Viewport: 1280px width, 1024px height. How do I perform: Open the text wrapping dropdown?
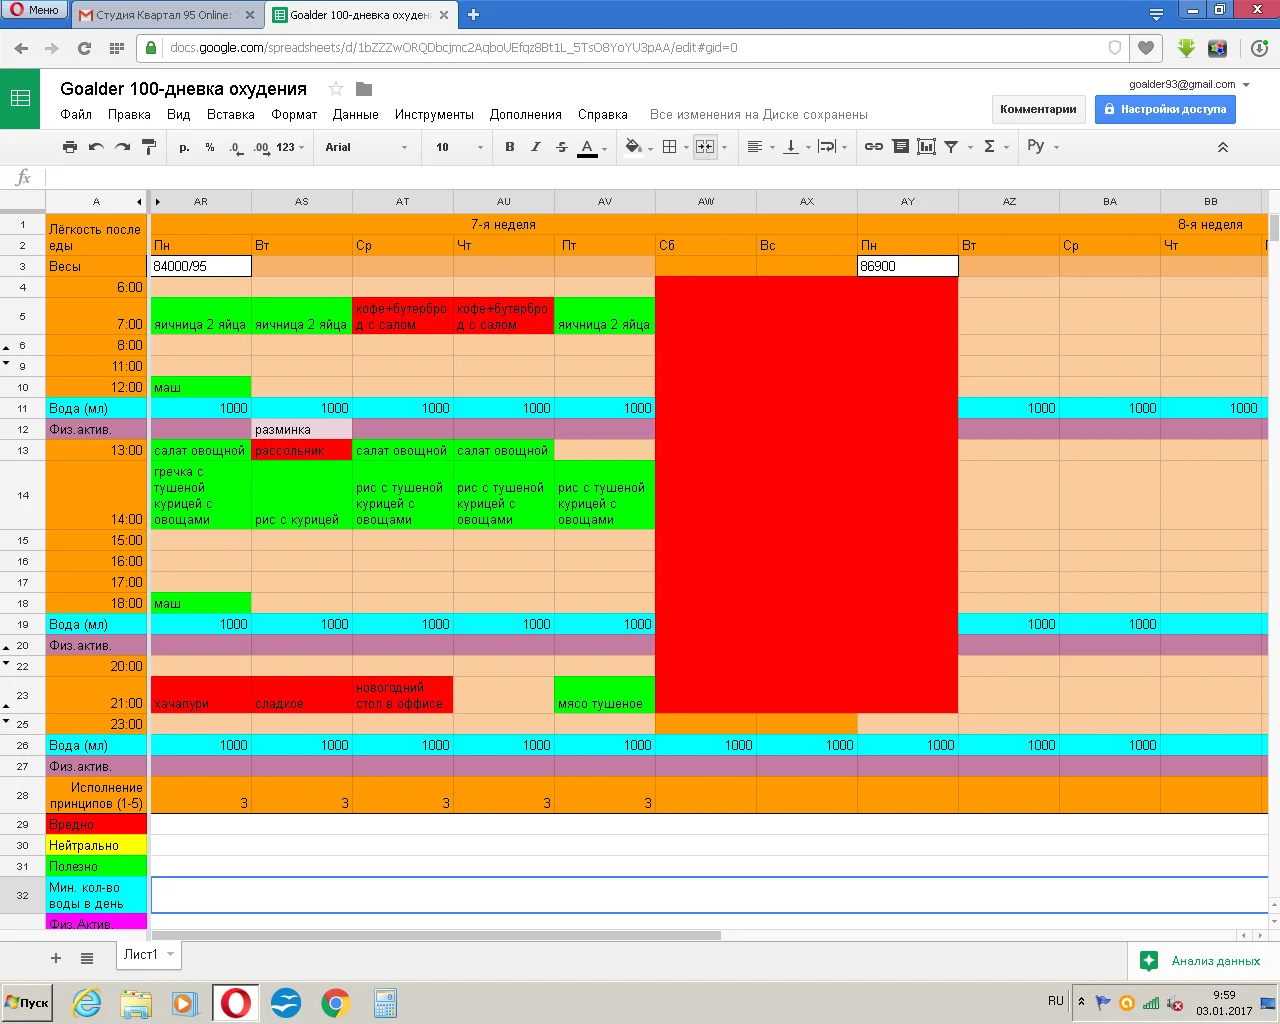(832, 147)
